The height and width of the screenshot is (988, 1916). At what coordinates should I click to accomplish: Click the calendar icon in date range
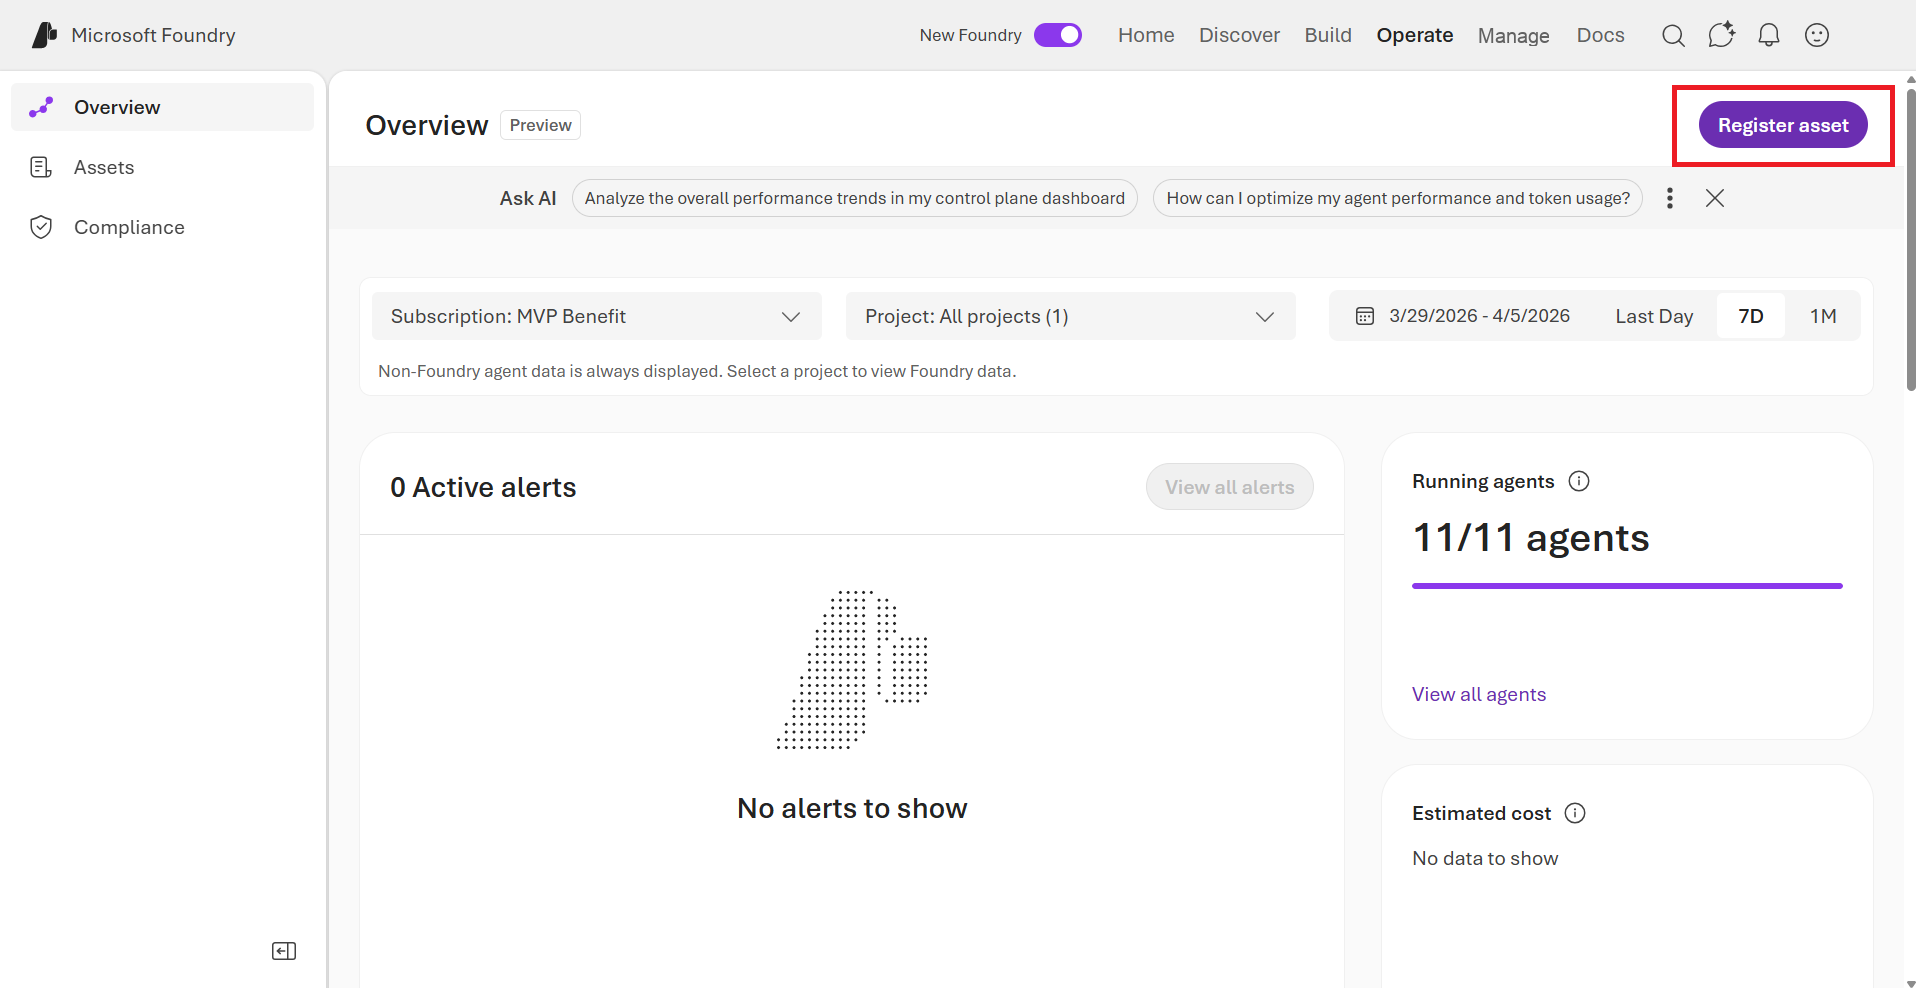point(1365,316)
